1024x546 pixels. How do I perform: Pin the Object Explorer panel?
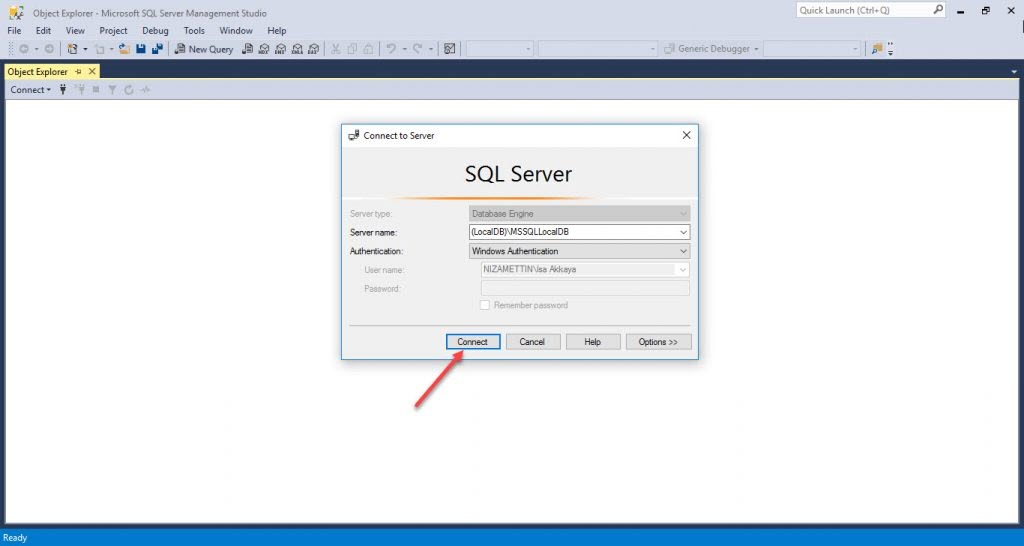point(78,72)
